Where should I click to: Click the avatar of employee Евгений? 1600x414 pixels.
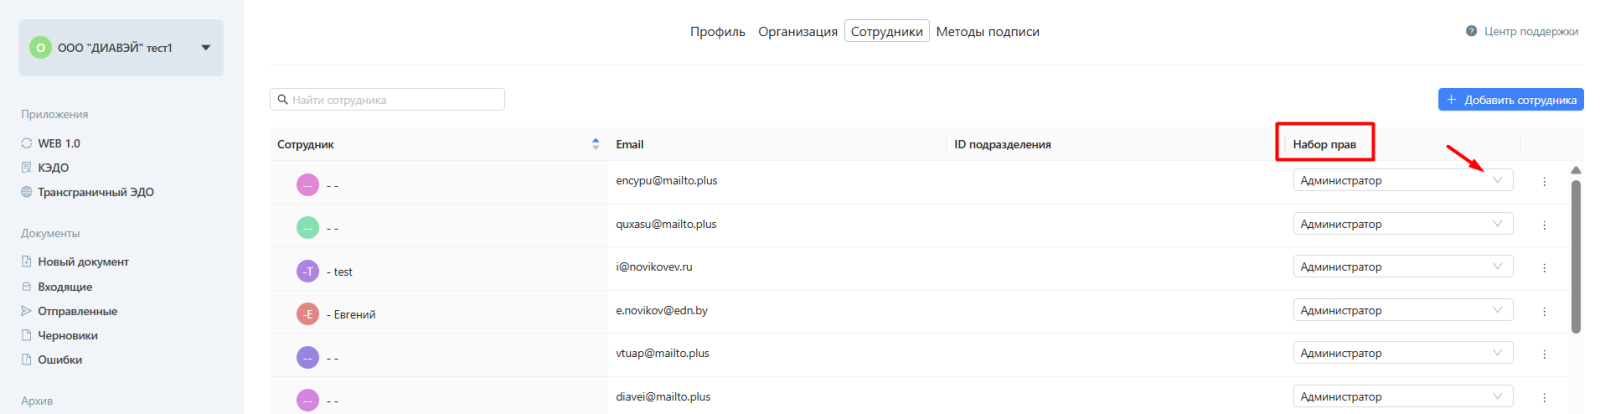308,314
